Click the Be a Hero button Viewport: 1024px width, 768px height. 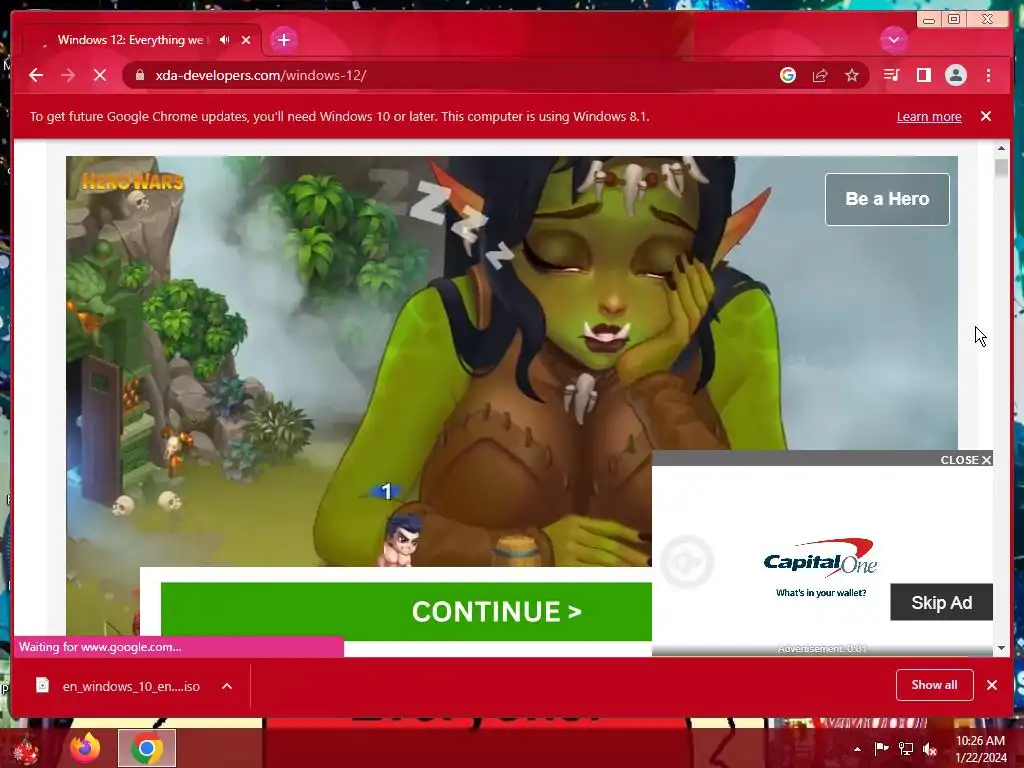point(887,199)
